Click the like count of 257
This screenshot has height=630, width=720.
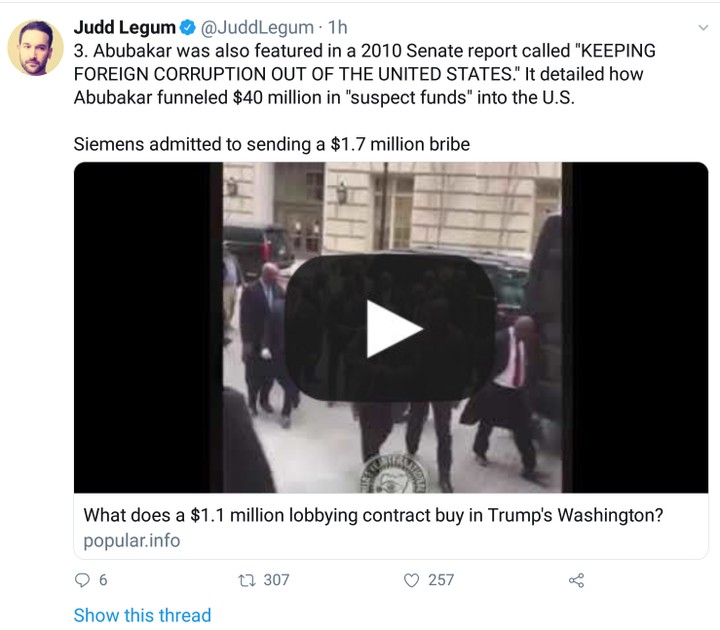click(441, 580)
